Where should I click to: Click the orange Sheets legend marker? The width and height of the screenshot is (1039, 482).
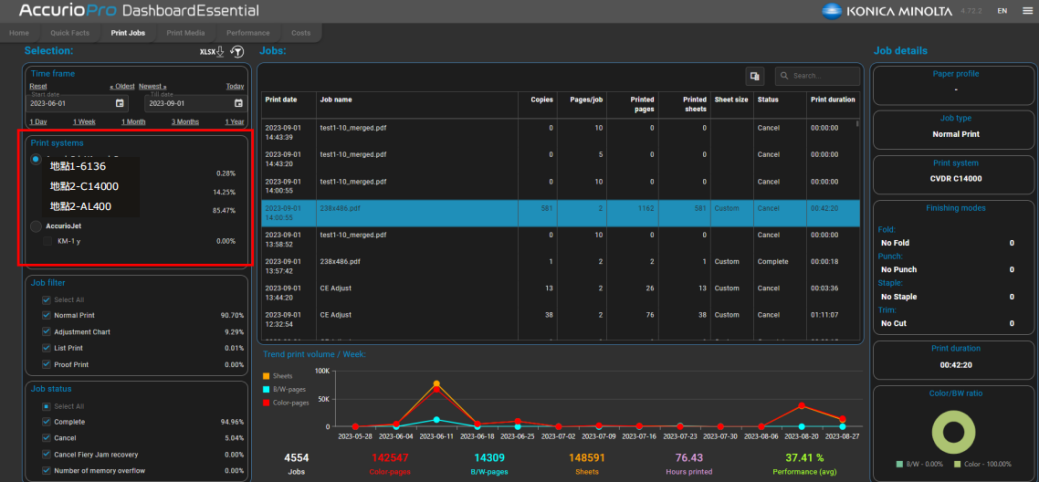(x=266, y=376)
